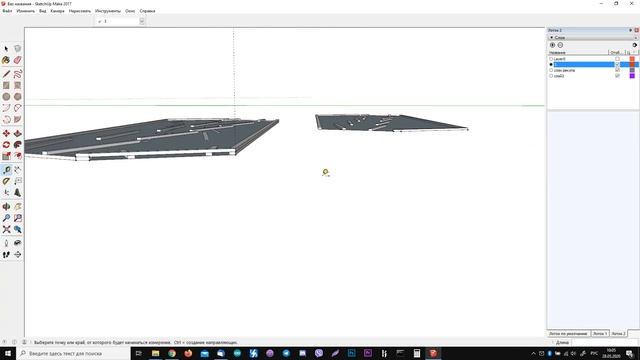Activate the Orbit camera tool
The height and width of the screenshot is (360, 640).
(6, 207)
